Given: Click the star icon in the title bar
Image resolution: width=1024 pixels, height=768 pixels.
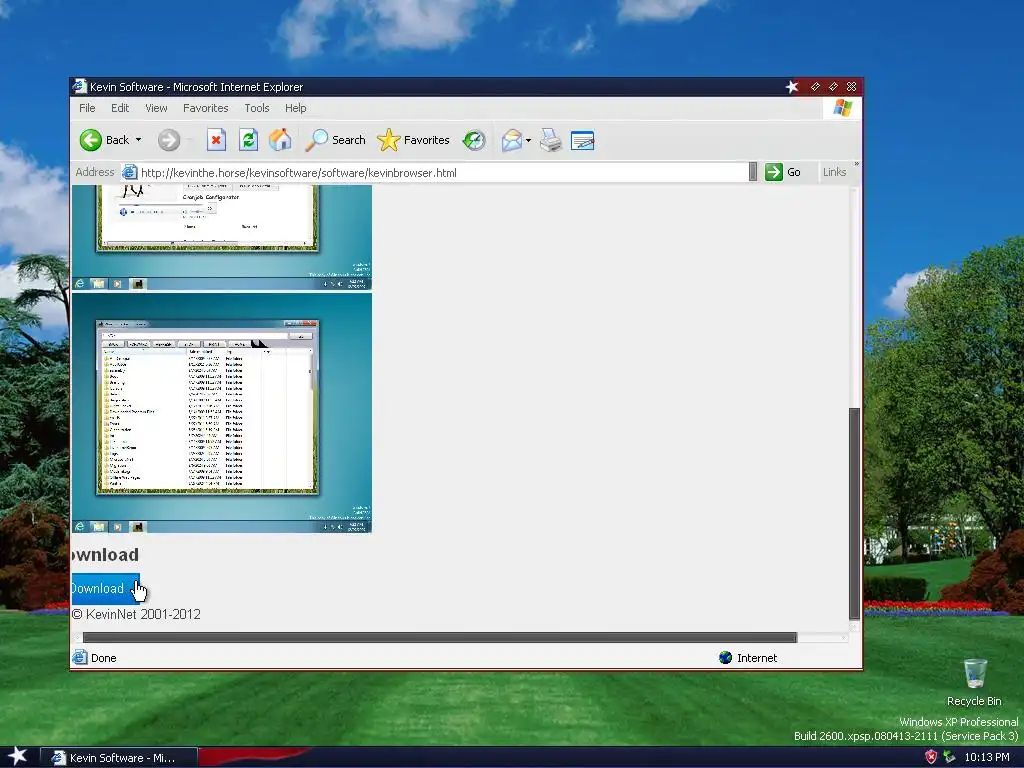Looking at the screenshot, I should pyautogui.click(x=792, y=87).
